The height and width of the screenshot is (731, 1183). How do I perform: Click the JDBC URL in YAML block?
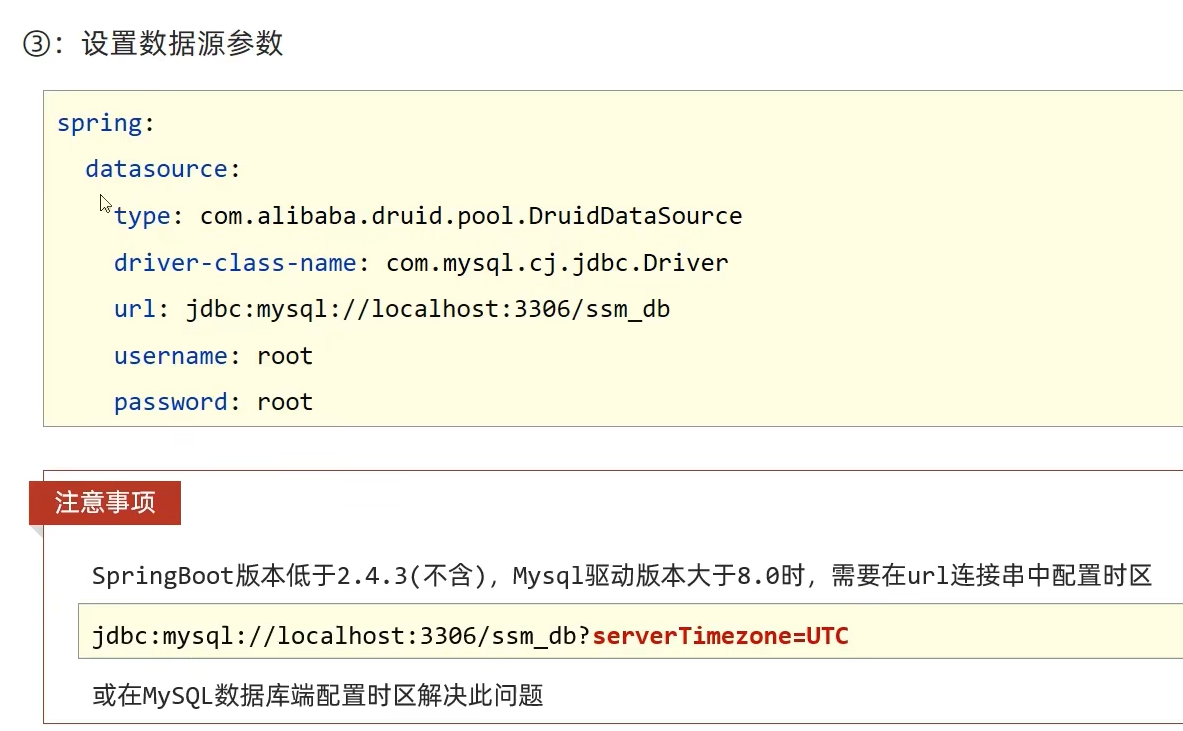tap(428, 309)
